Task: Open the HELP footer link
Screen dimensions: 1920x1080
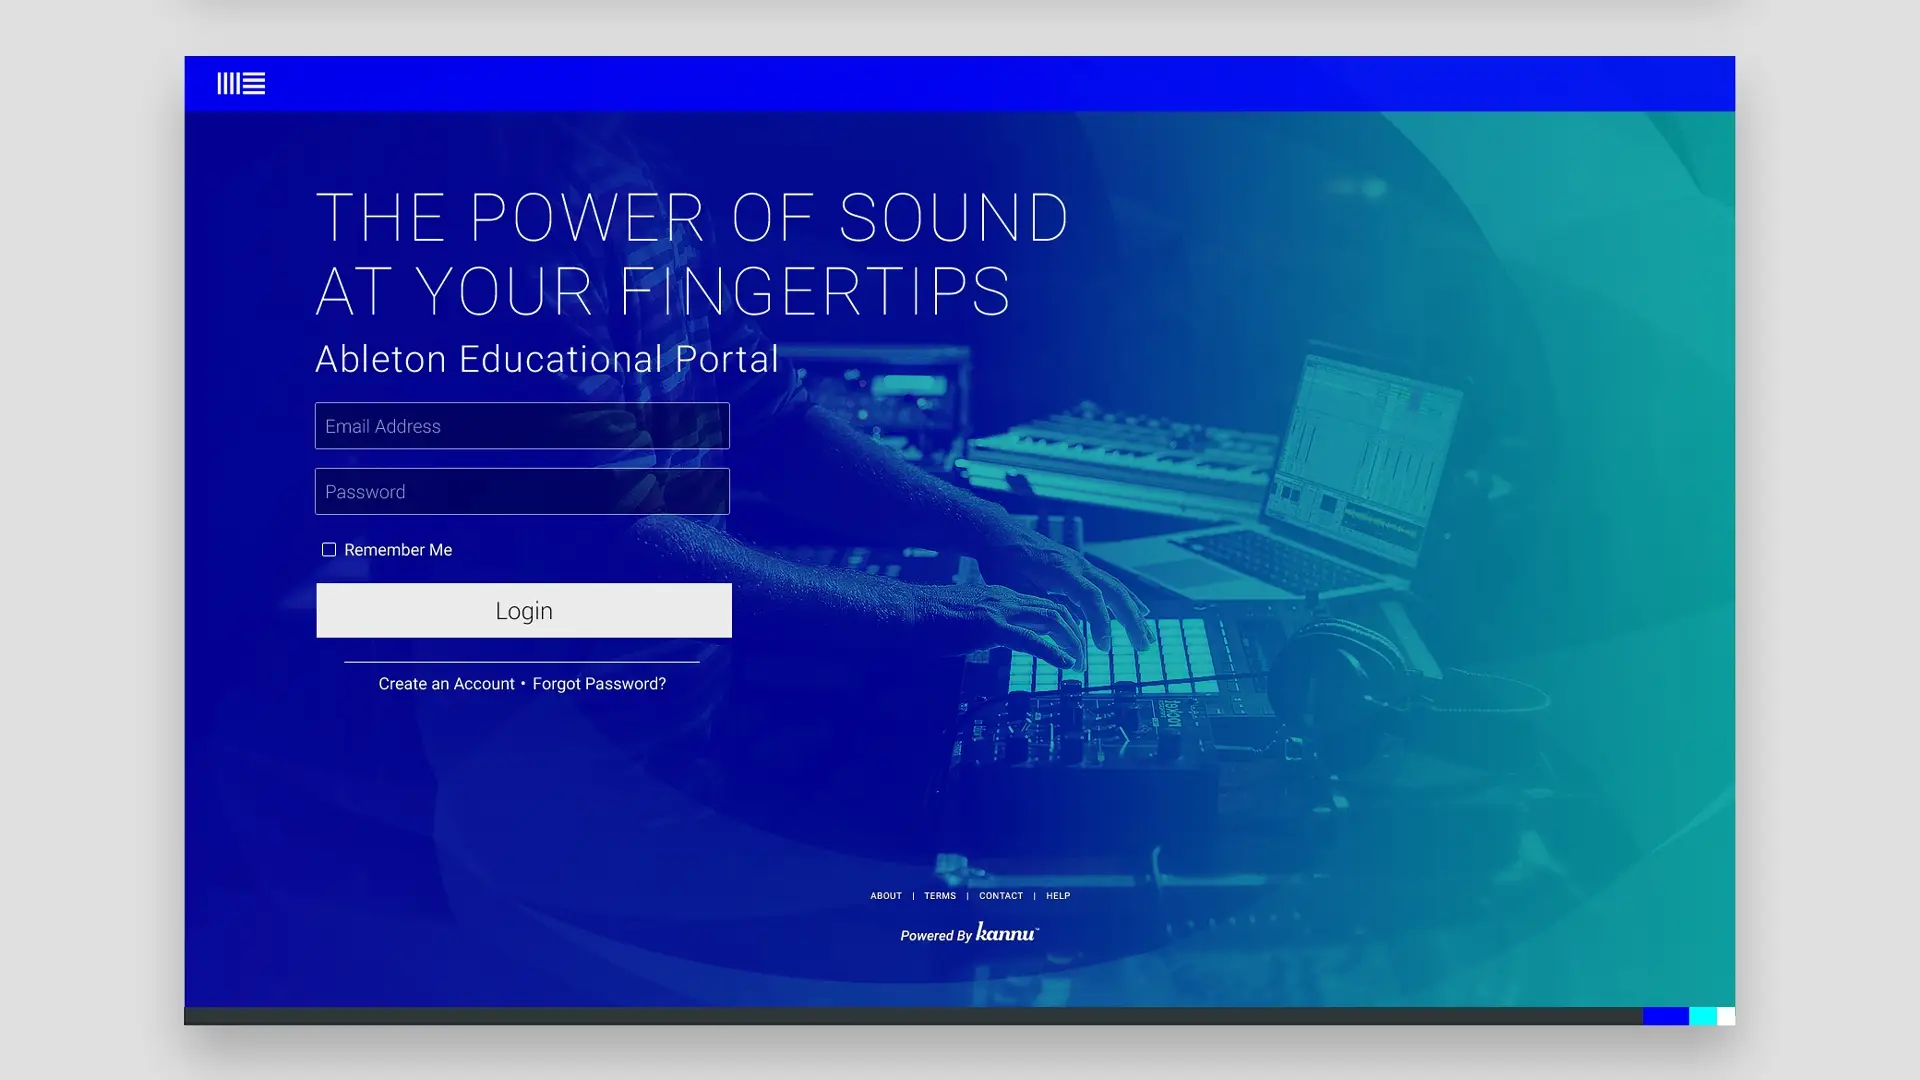Action: click(1058, 896)
